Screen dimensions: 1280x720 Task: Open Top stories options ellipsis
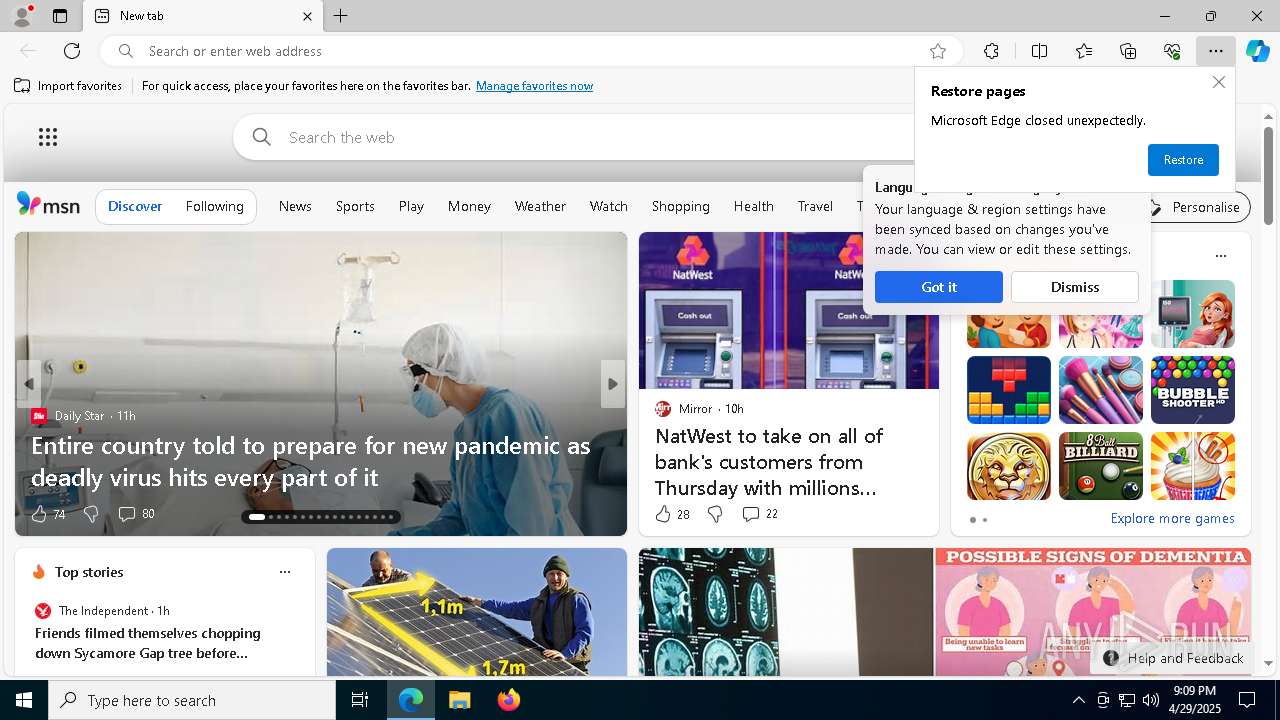[x=285, y=572]
